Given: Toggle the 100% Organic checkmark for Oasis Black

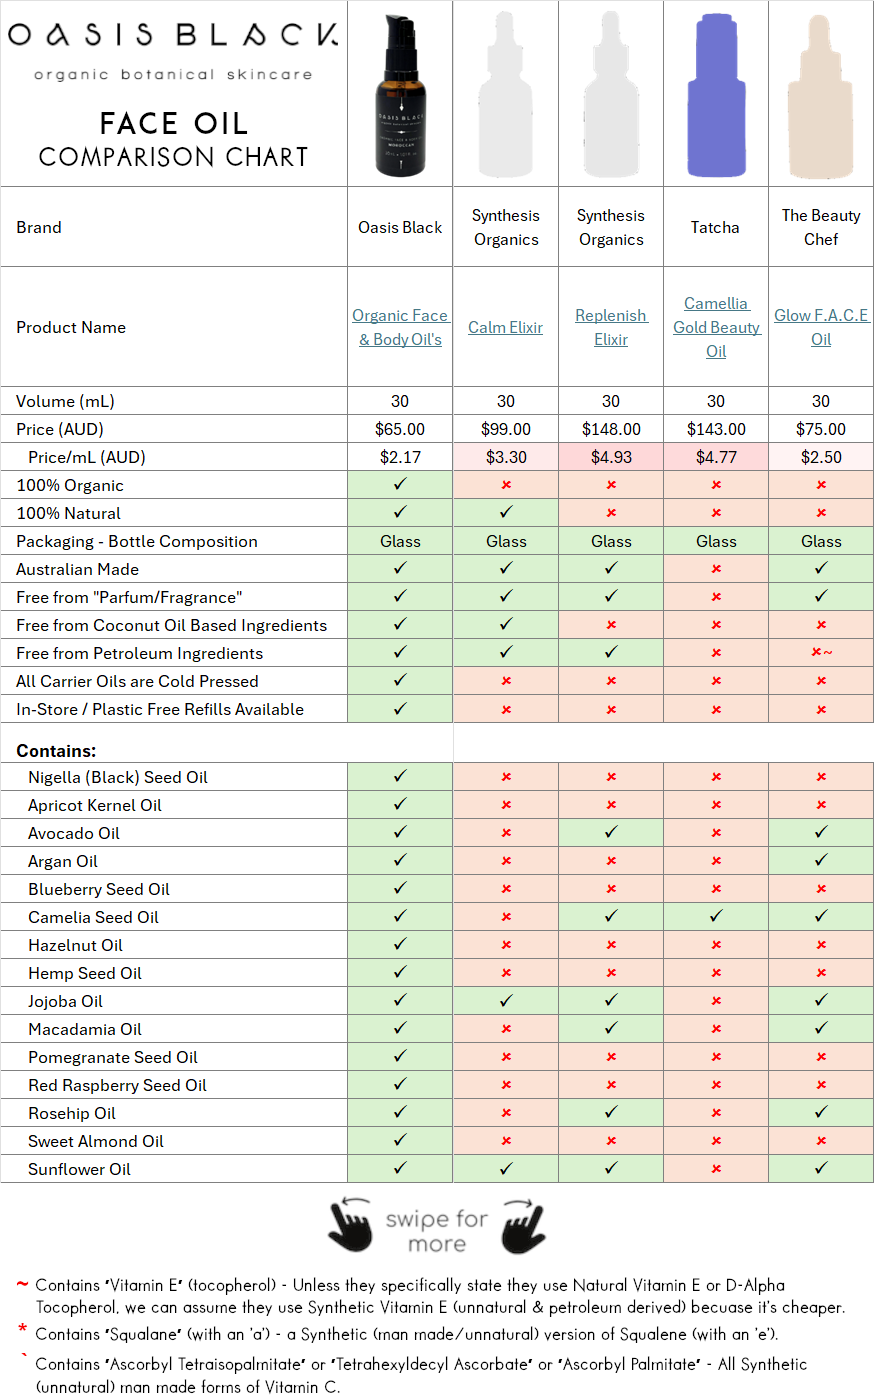Looking at the screenshot, I should point(400,484).
